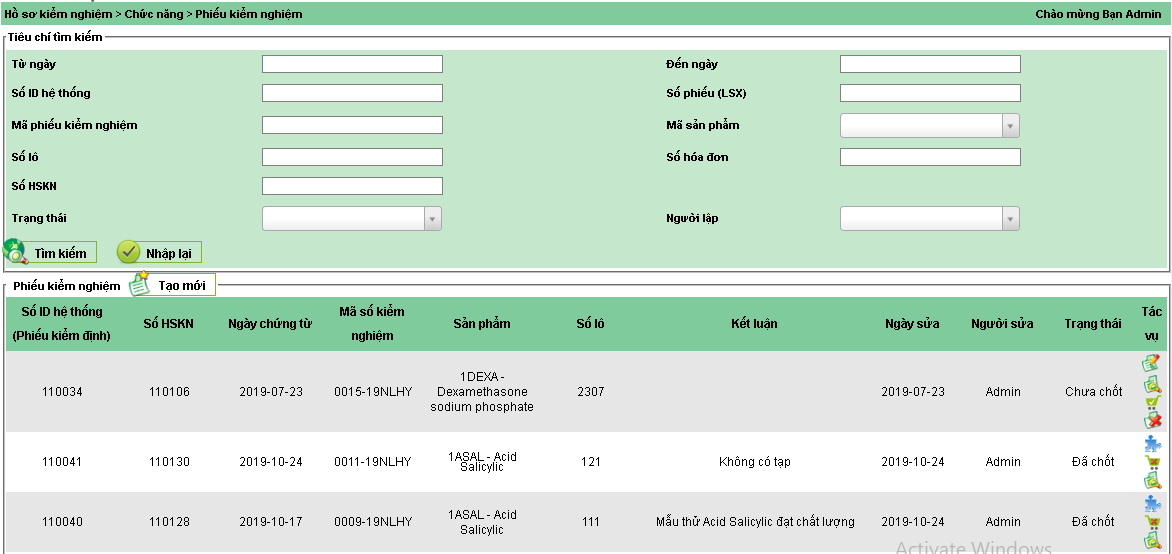Click HSKN number 110128
This screenshot has height=554, width=1172.
coord(169,522)
